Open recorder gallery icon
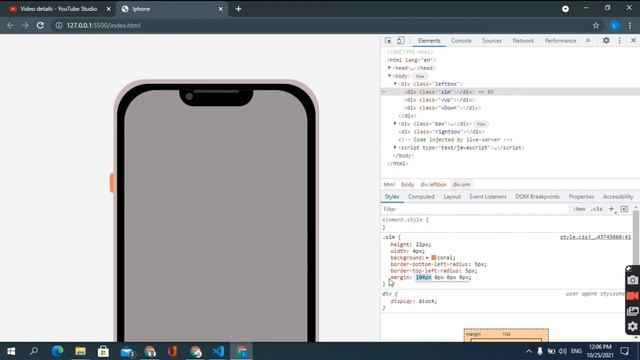This screenshot has height=360, width=640. pyautogui.click(x=632, y=311)
